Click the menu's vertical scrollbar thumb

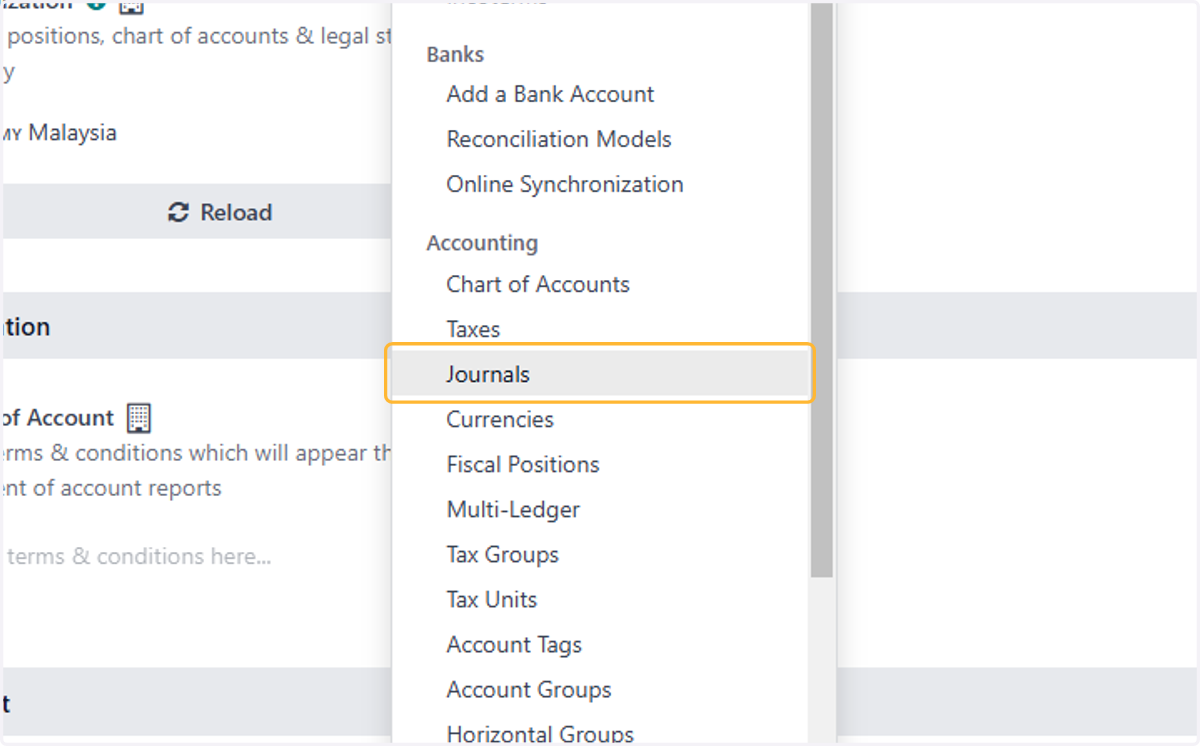(821, 290)
